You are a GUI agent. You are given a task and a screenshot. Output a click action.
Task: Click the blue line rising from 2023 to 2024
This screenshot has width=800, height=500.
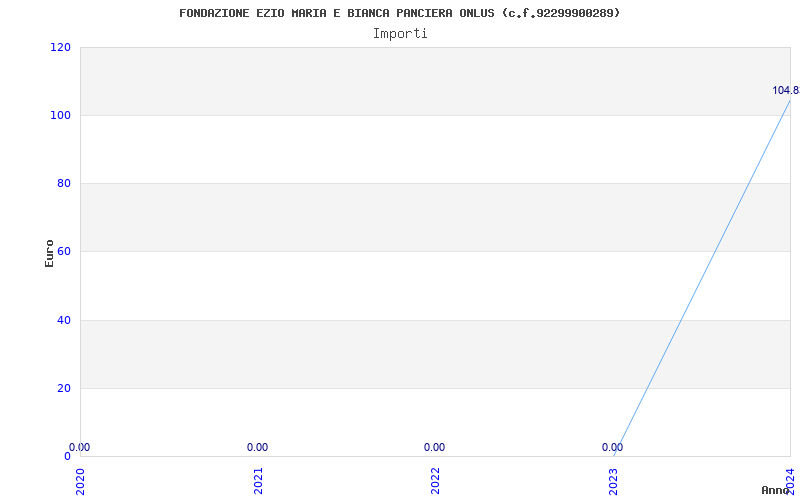[x=702, y=278]
